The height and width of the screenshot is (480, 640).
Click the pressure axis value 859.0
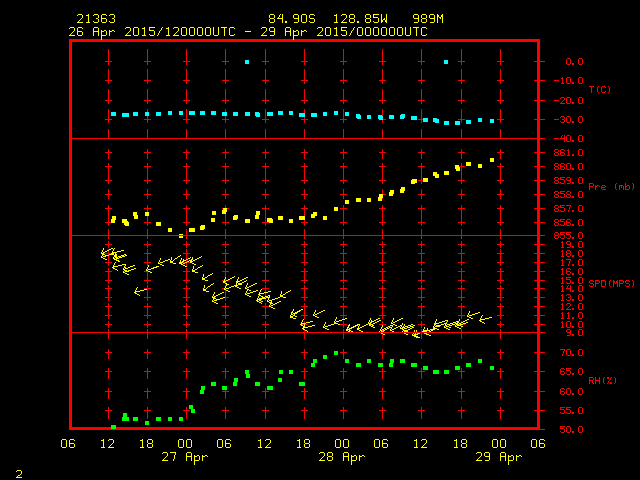pos(568,180)
